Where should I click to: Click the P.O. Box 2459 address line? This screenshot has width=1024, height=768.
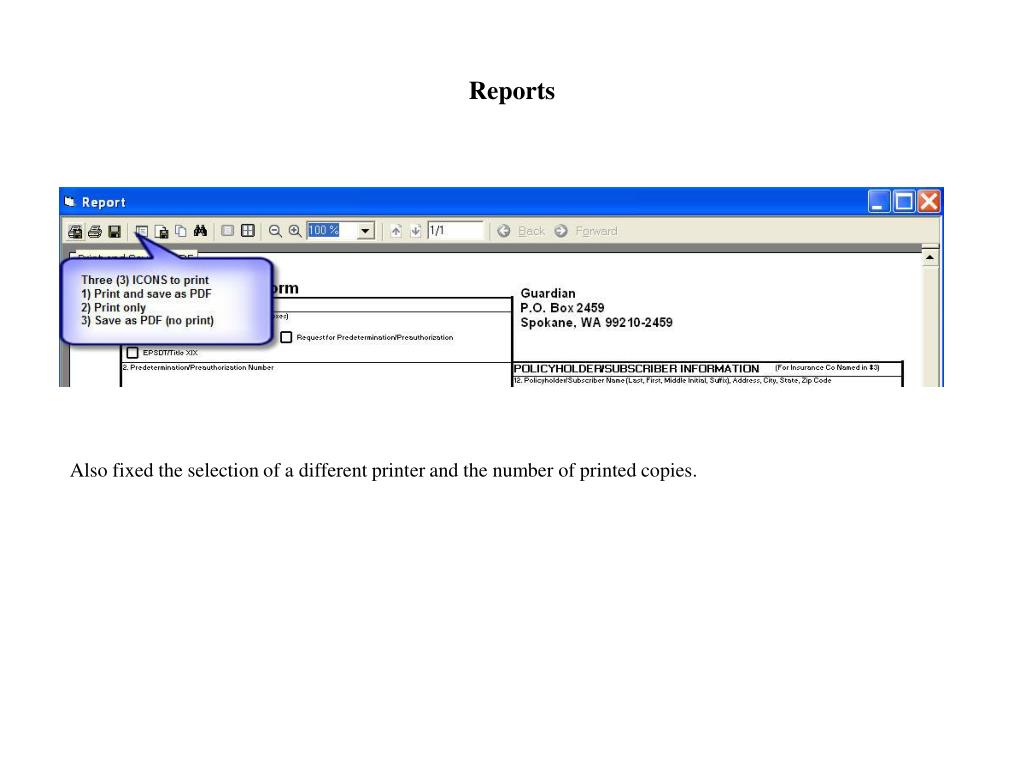[562, 308]
